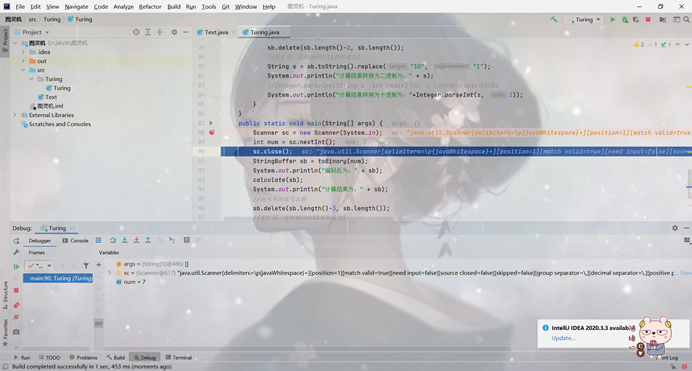Expand .idea folder in tree

point(23,52)
